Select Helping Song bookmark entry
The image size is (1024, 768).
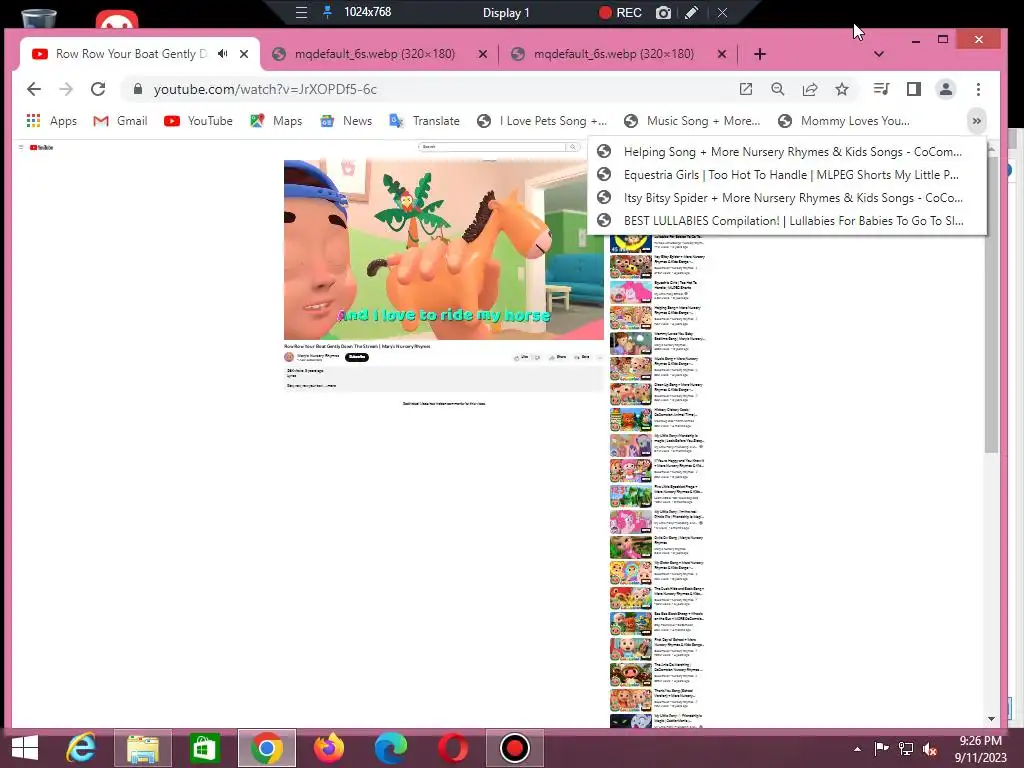click(787, 152)
